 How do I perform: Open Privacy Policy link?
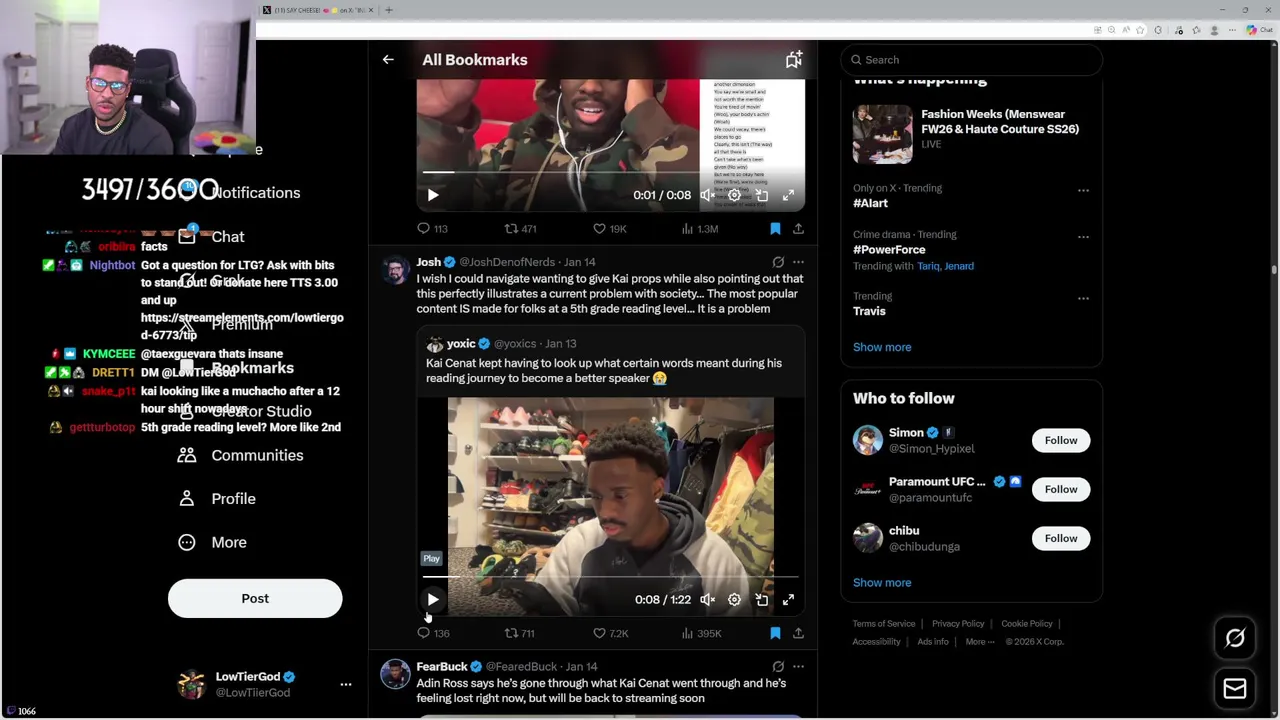(958, 624)
